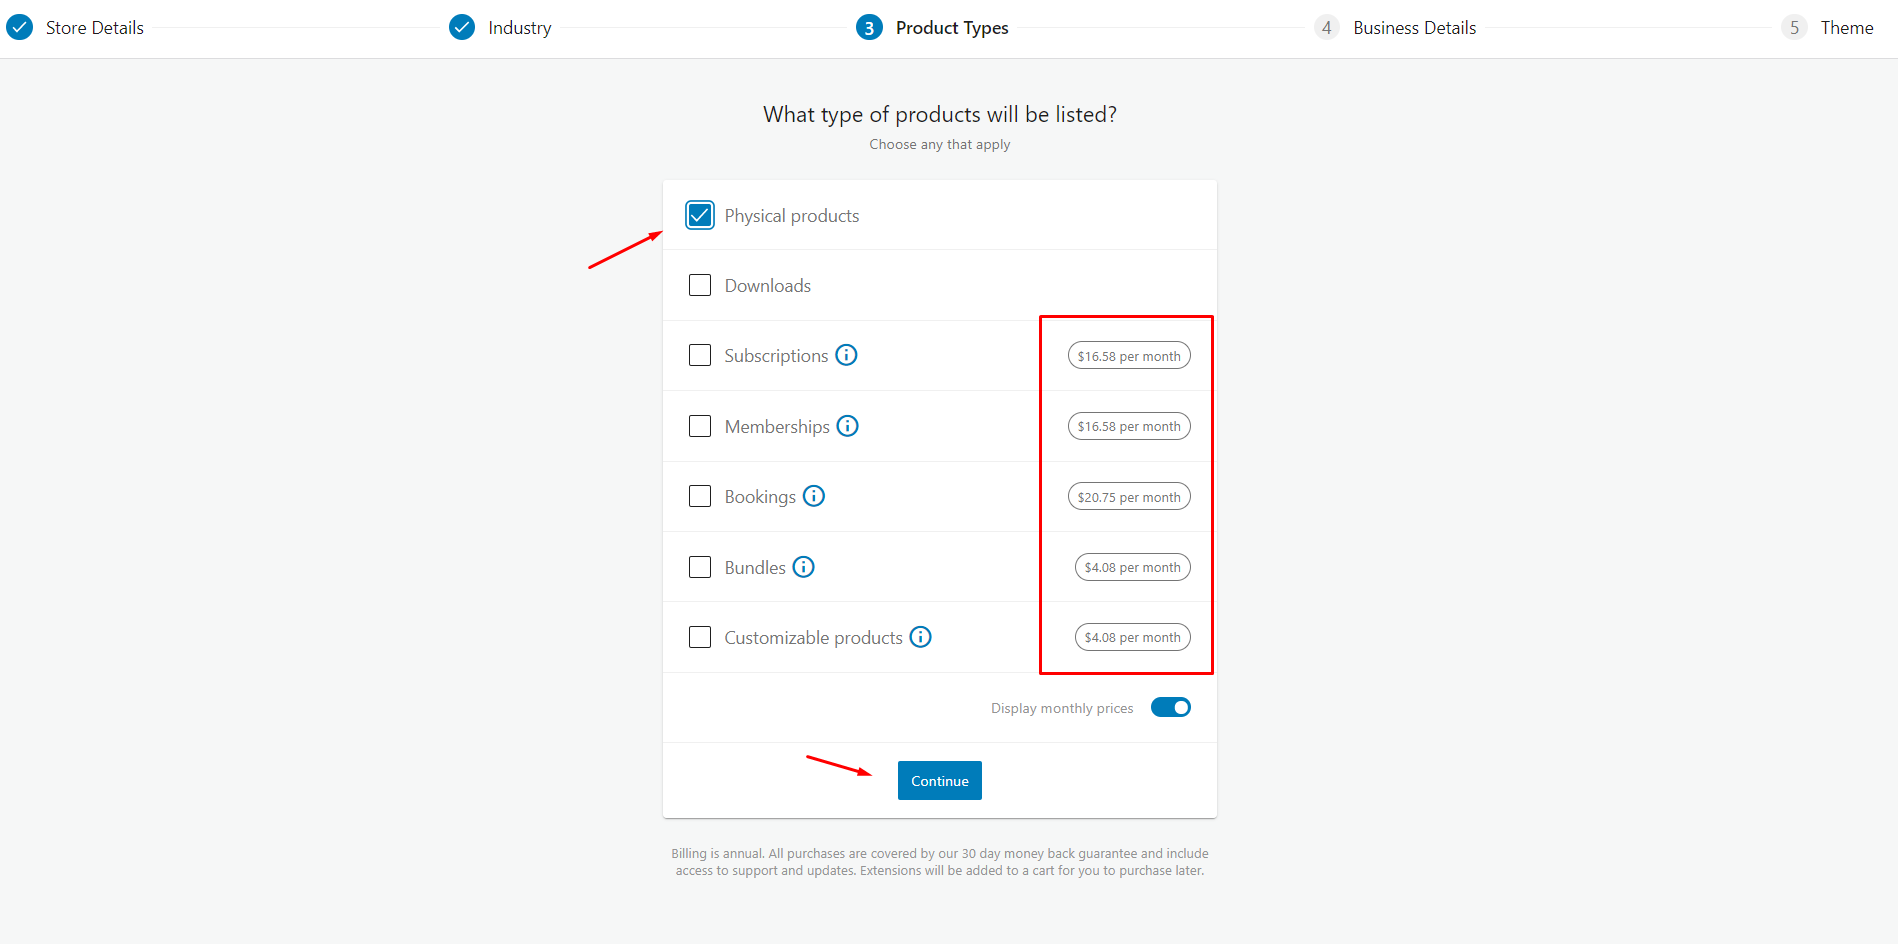Go to Business Details step
Screen dimensions: 1898x944
point(1413,28)
